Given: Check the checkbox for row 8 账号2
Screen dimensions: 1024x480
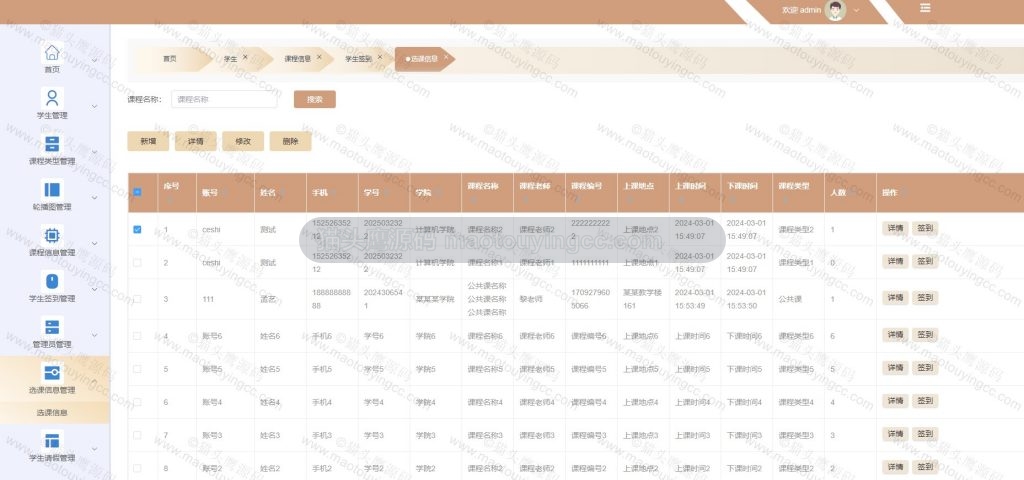Looking at the screenshot, I should click(x=137, y=468).
